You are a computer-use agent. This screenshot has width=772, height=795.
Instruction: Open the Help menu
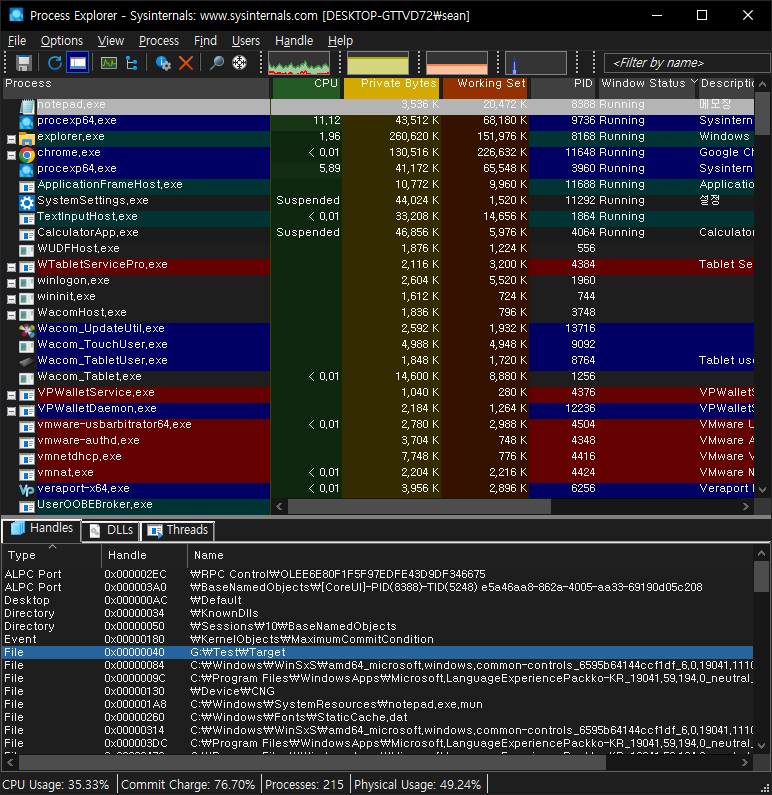[x=340, y=41]
